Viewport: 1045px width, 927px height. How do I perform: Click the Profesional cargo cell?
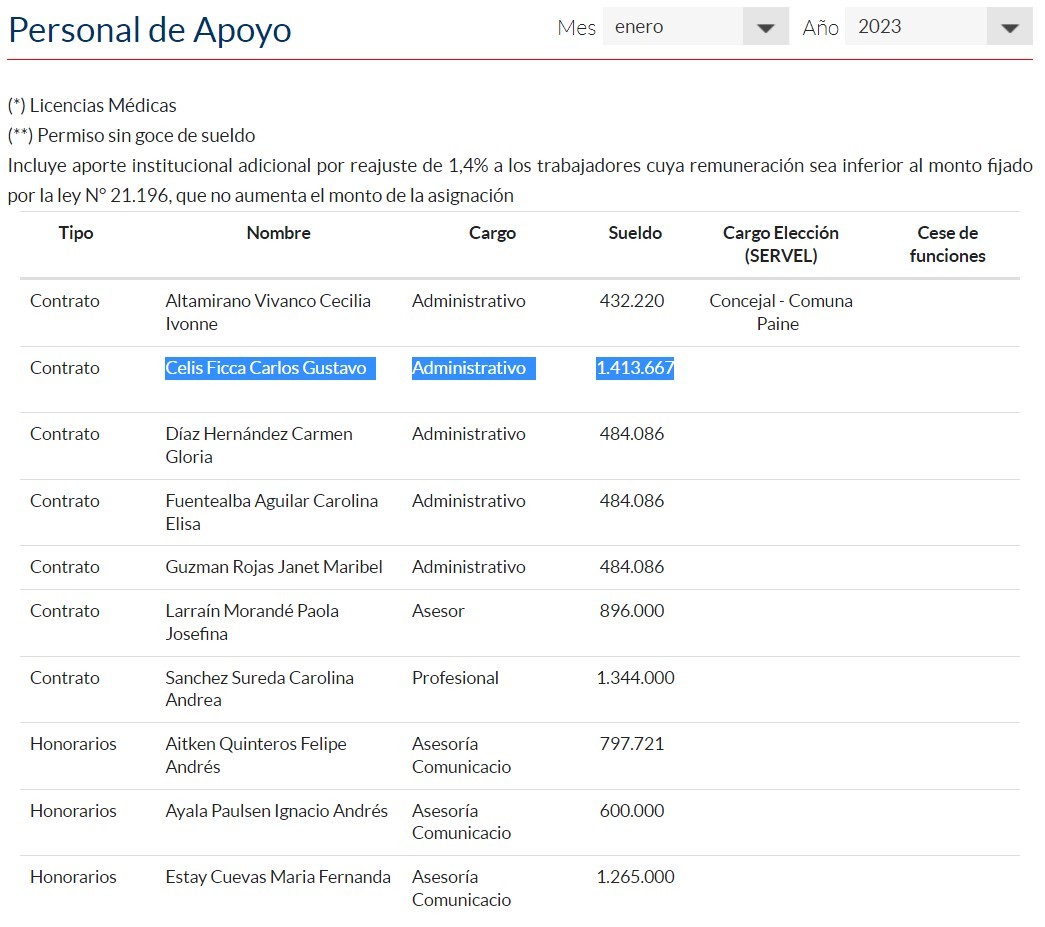point(455,678)
